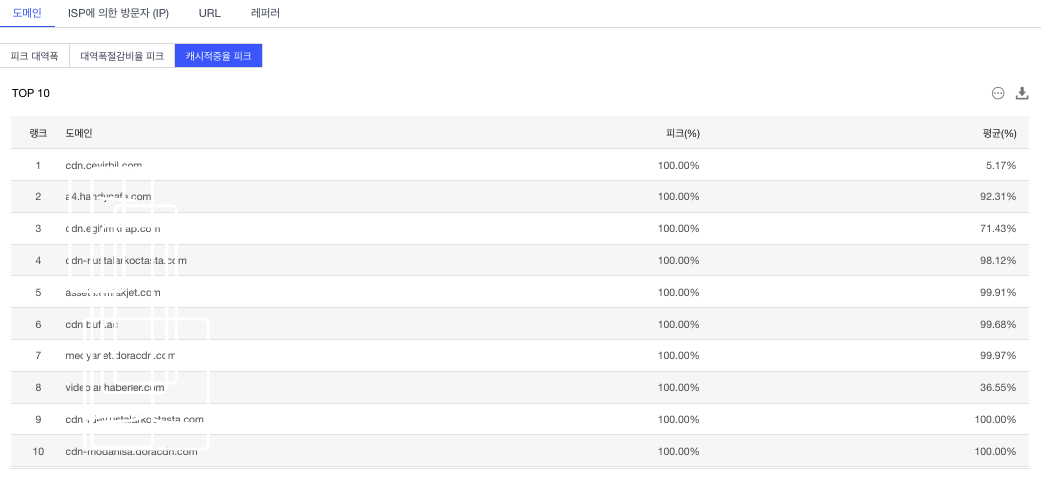Click the rank 10 cell
This screenshot has width=1052, height=496.
38,451
